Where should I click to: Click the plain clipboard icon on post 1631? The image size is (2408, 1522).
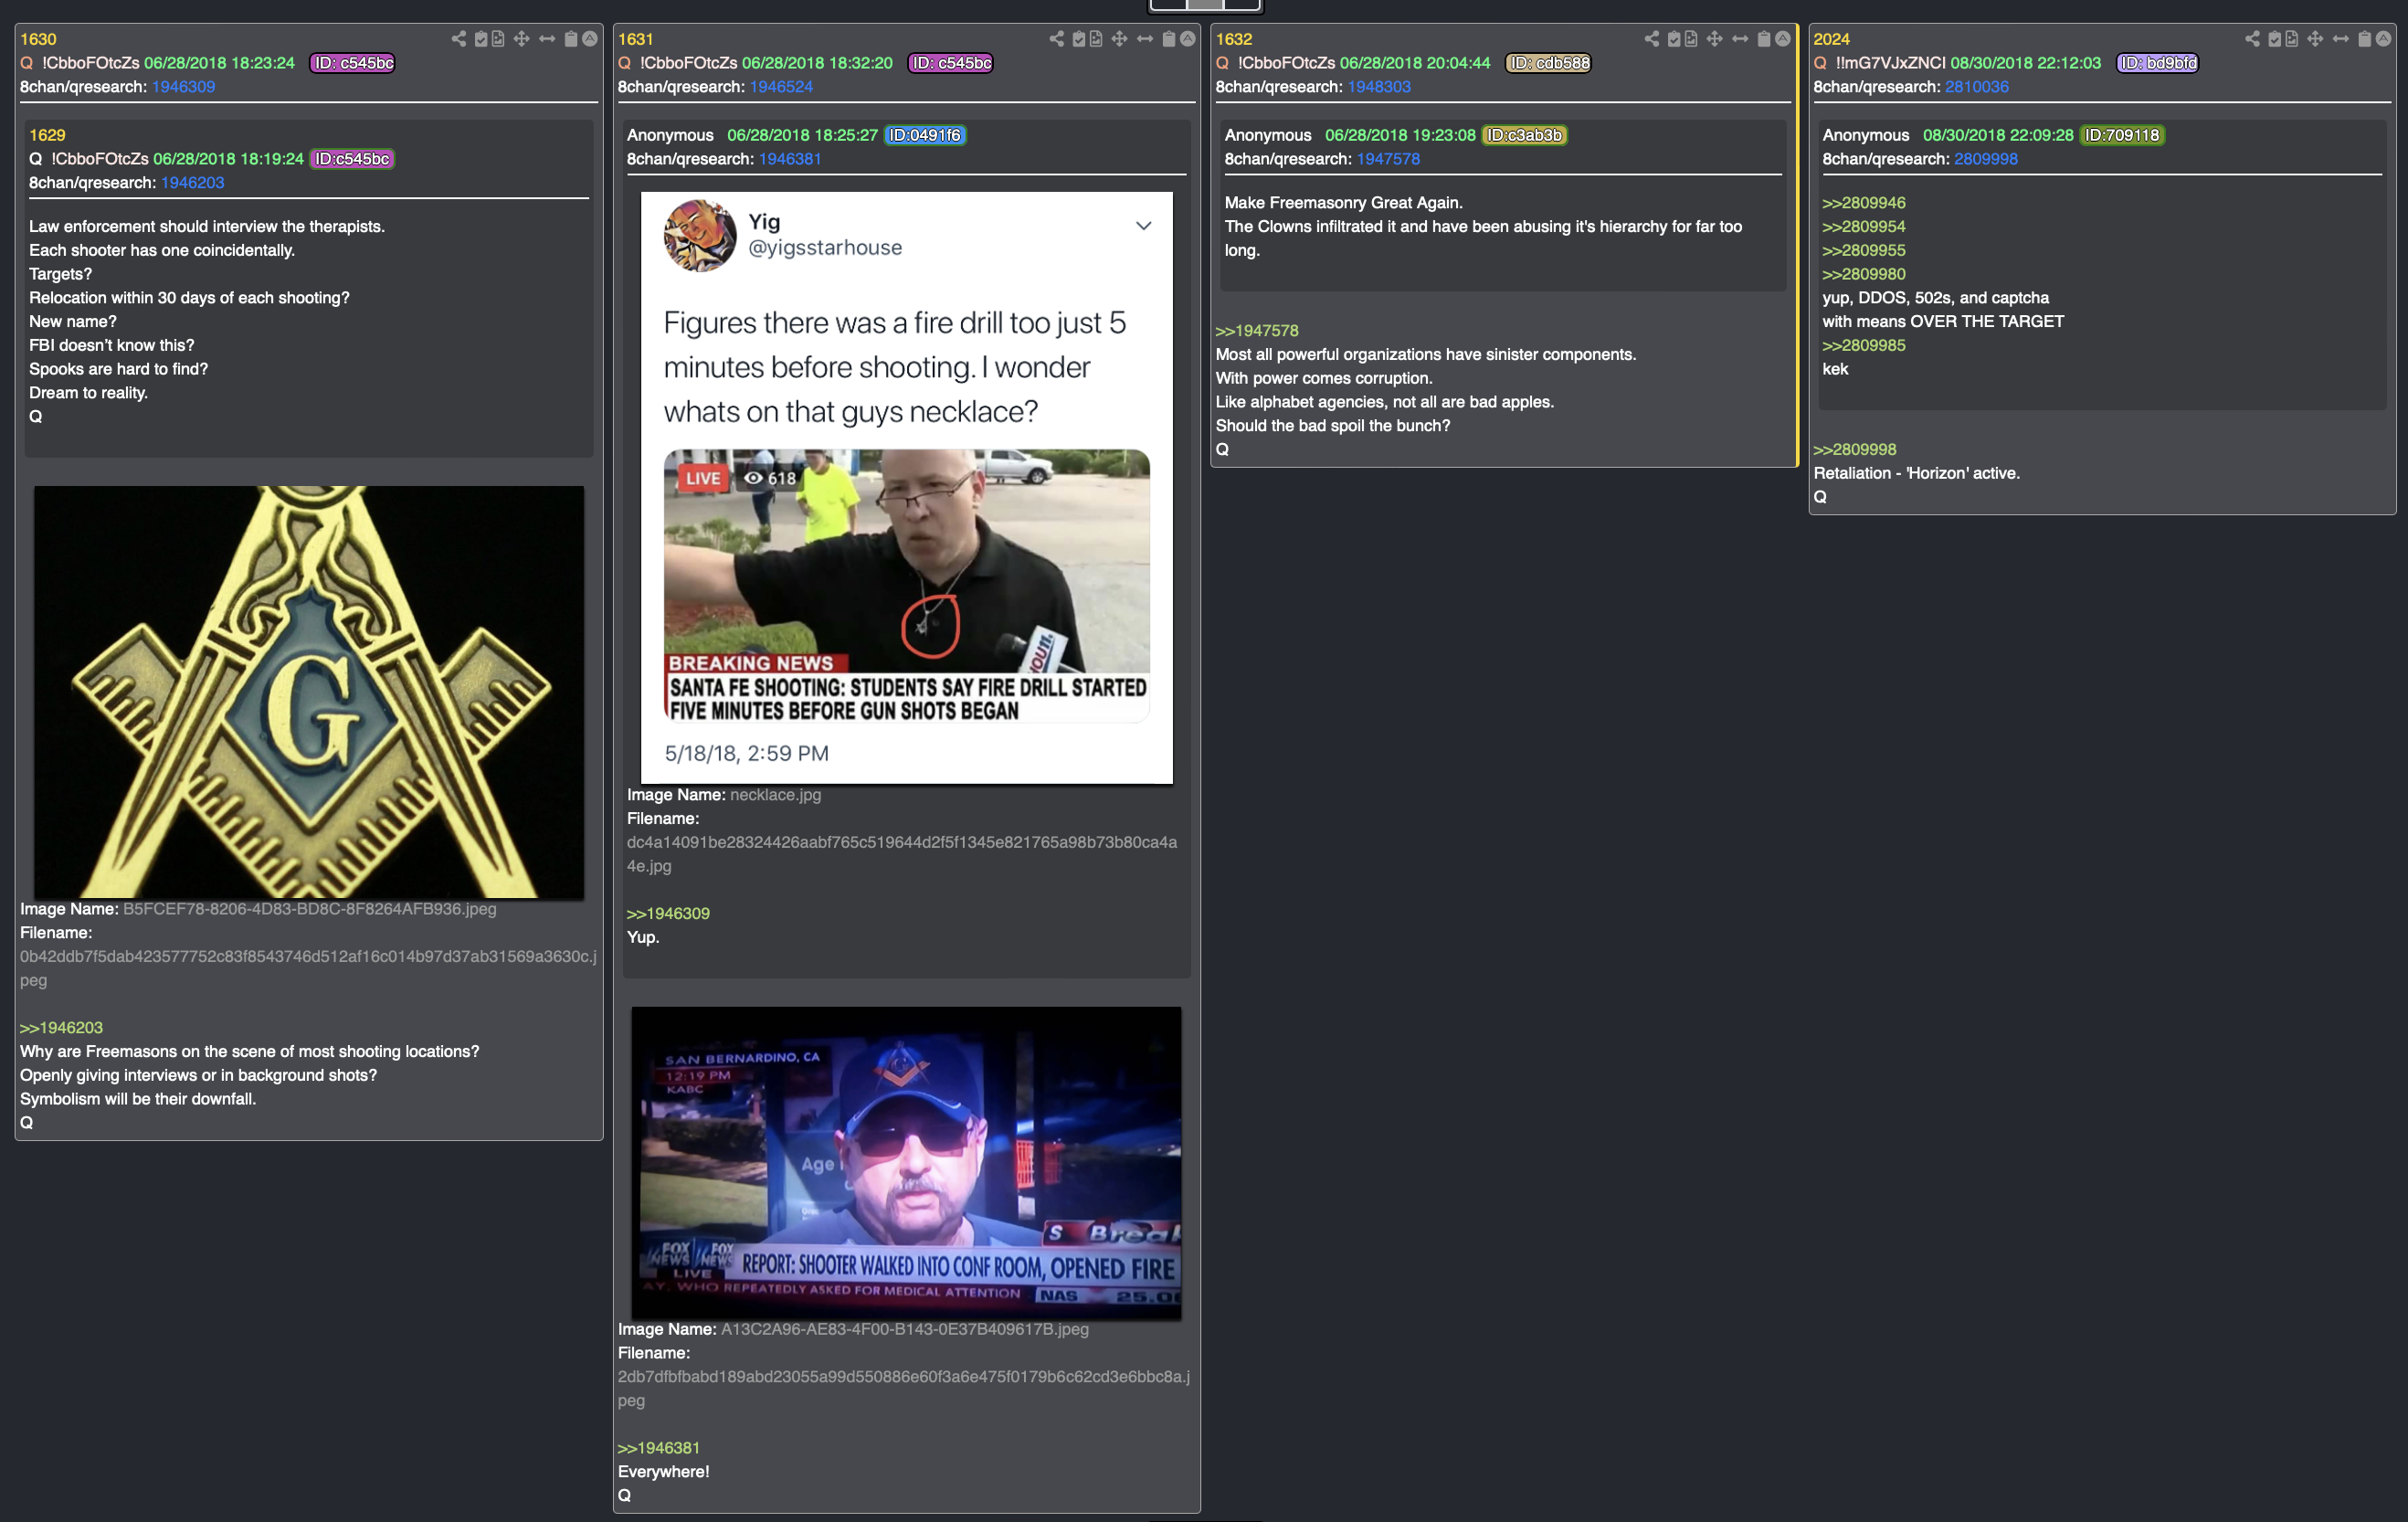1169,39
